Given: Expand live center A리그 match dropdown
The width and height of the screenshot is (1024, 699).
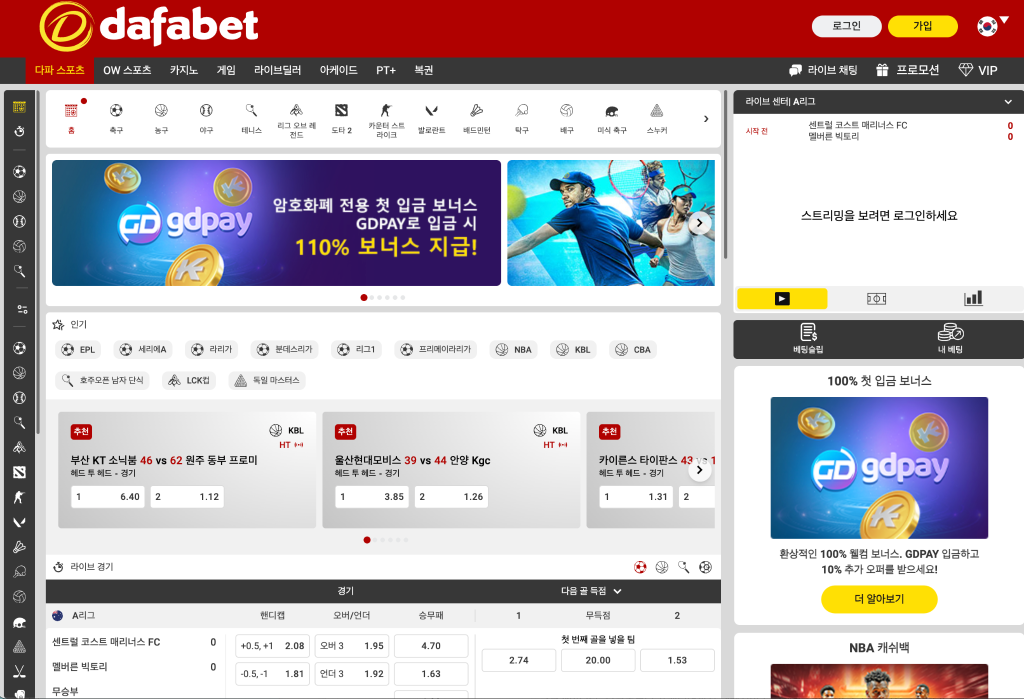Looking at the screenshot, I should tap(1008, 102).
